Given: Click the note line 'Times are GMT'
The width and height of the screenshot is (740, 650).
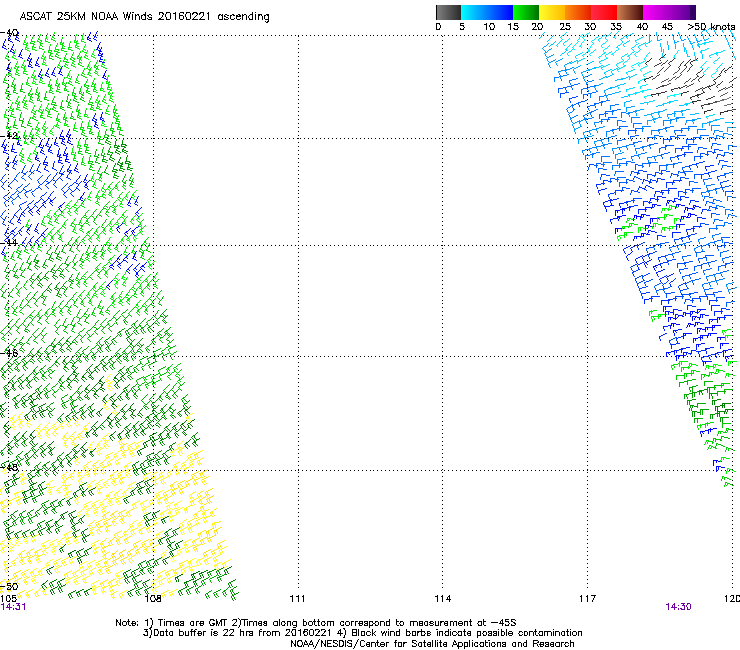Looking at the screenshot, I should [194, 623].
